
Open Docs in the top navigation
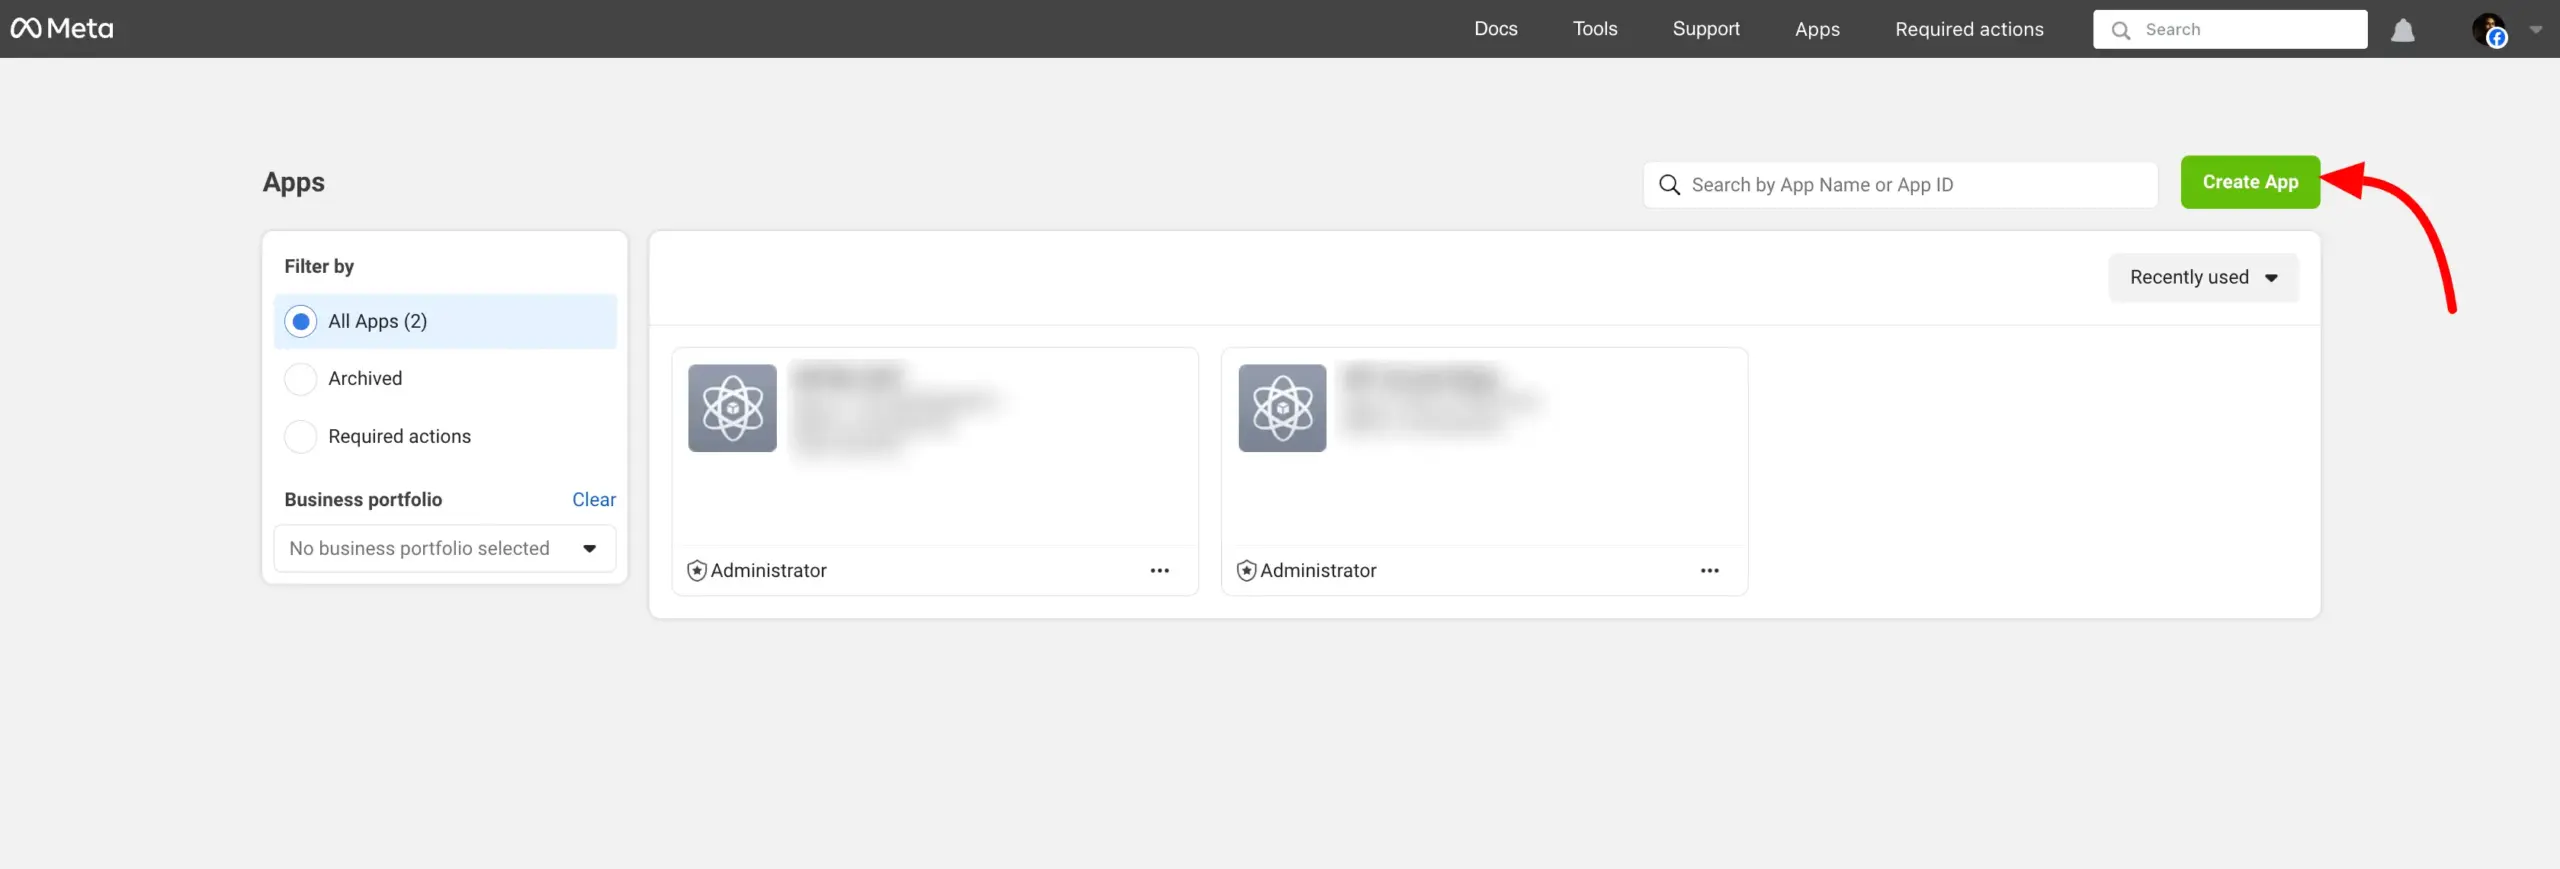(x=1496, y=29)
